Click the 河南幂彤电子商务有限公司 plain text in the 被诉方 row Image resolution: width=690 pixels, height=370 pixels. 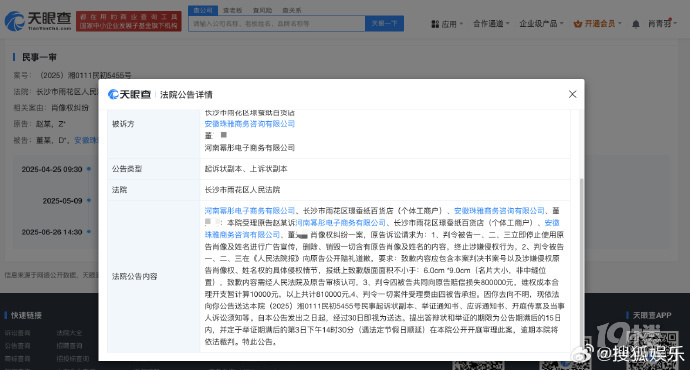pyautogui.click(x=250, y=148)
